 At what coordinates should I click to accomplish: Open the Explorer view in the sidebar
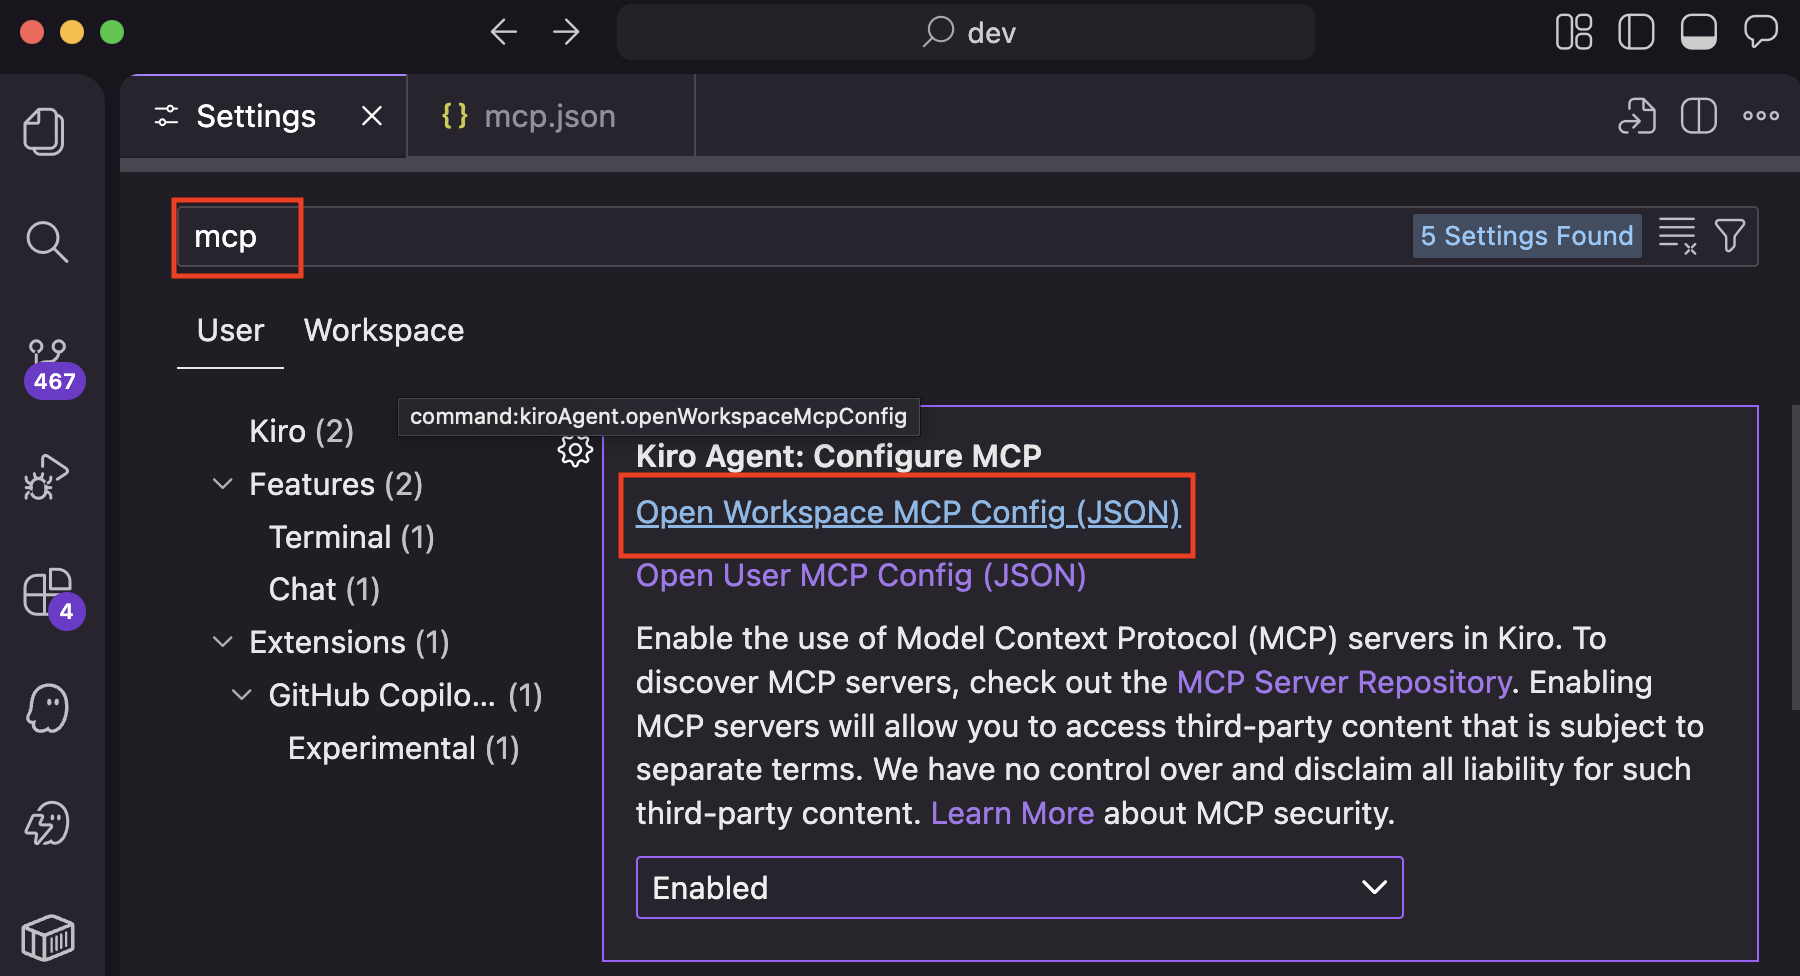[45, 131]
